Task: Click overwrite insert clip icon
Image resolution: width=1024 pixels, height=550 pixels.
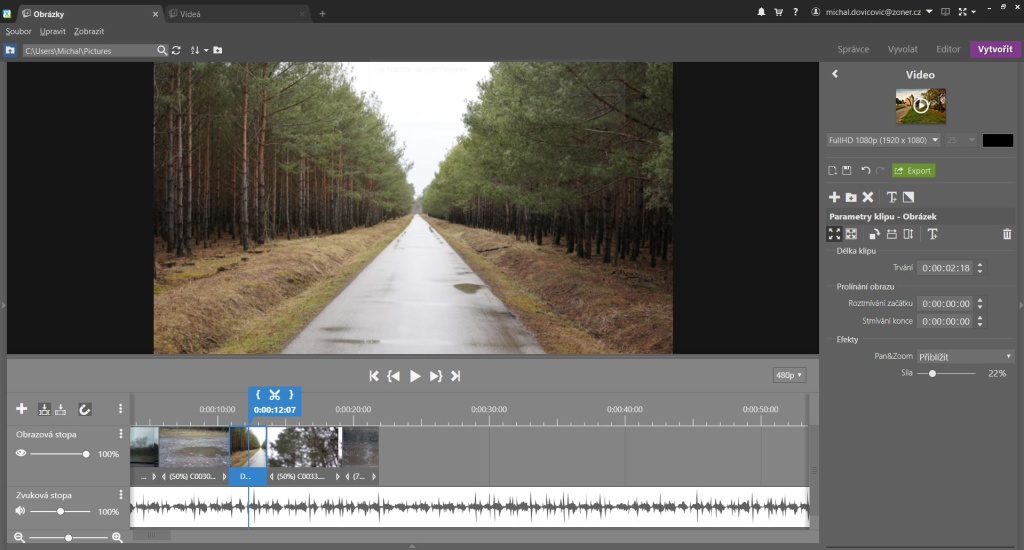Action: [61, 410]
